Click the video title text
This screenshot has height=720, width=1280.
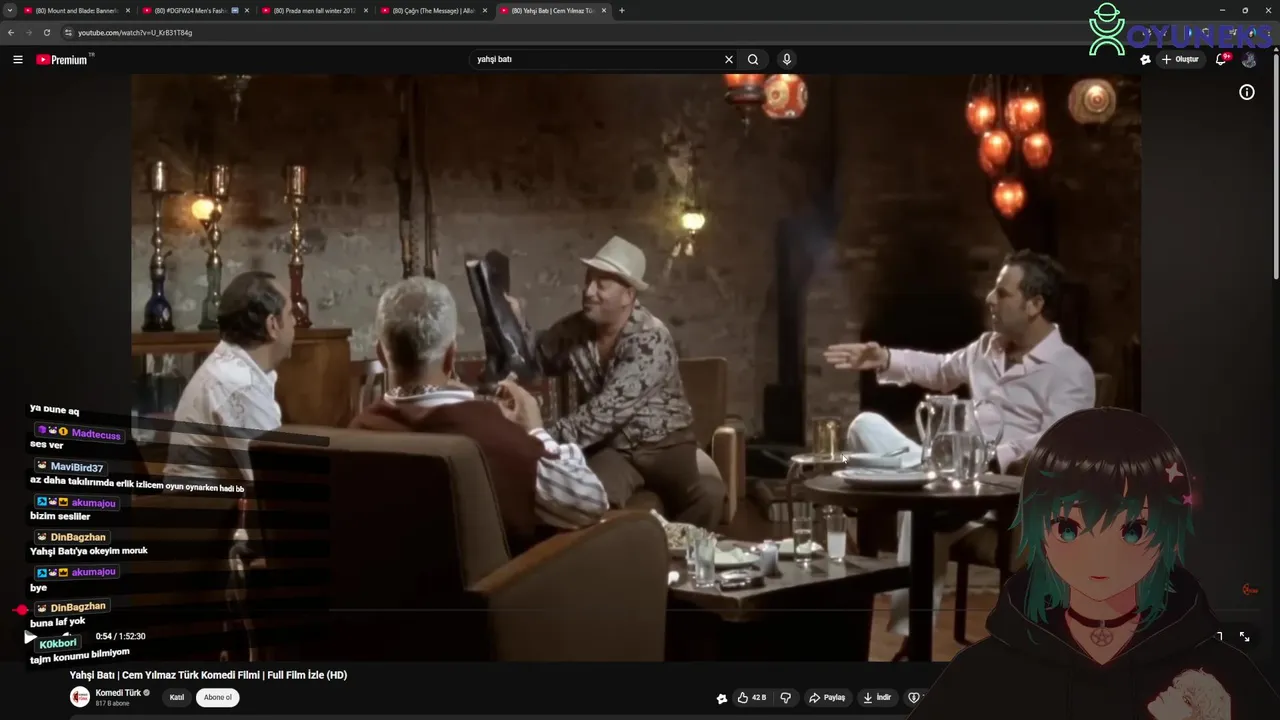click(208, 675)
